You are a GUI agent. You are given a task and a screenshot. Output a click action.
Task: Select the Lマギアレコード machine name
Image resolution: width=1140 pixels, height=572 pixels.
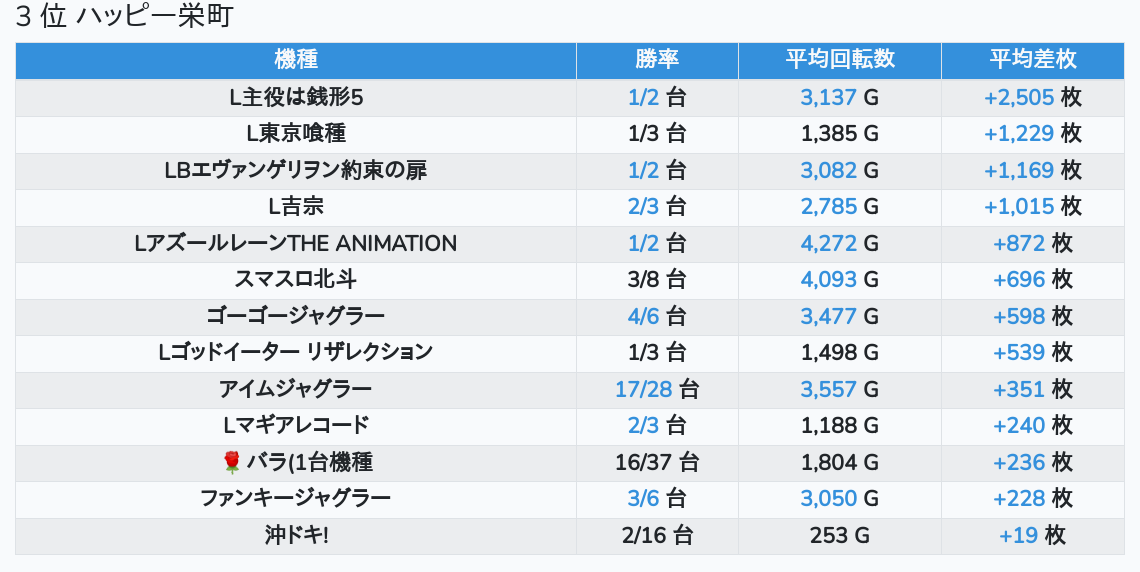tap(296, 426)
